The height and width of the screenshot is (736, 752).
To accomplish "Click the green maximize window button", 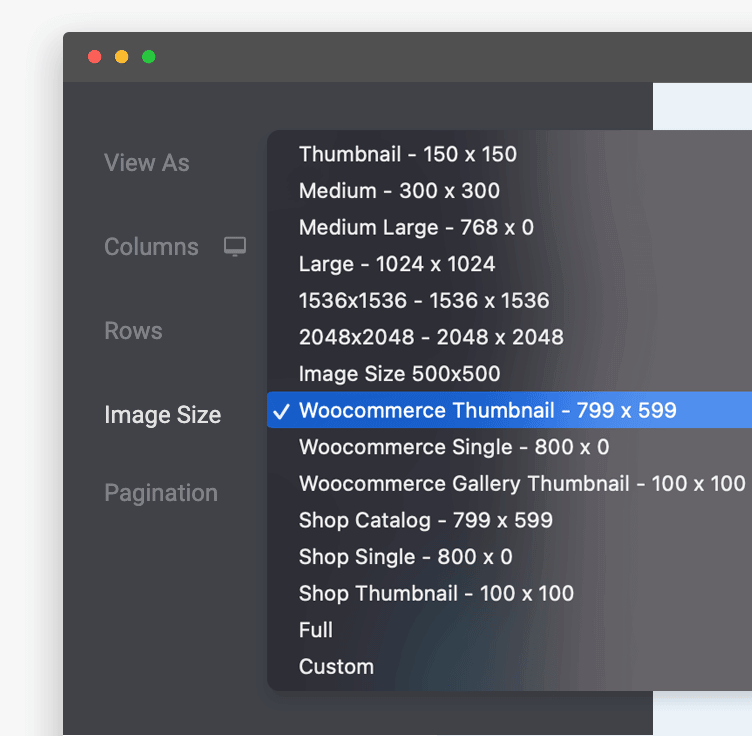I will tap(149, 57).
